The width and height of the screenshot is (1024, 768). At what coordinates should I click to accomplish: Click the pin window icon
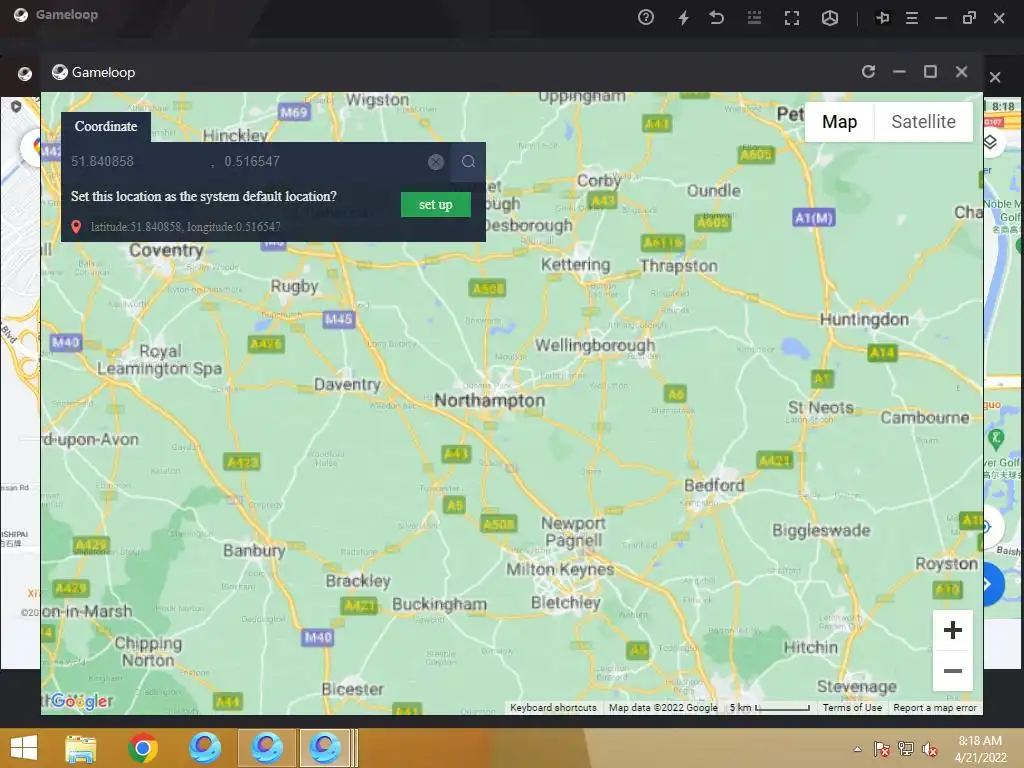coord(882,18)
